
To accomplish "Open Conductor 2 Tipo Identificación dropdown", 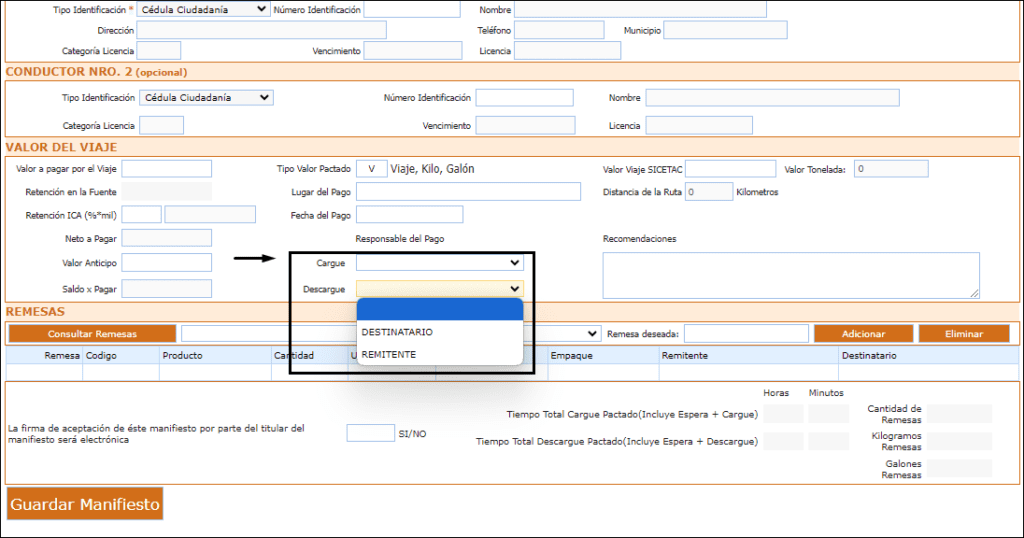I will pyautogui.click(x=206, y=98).
